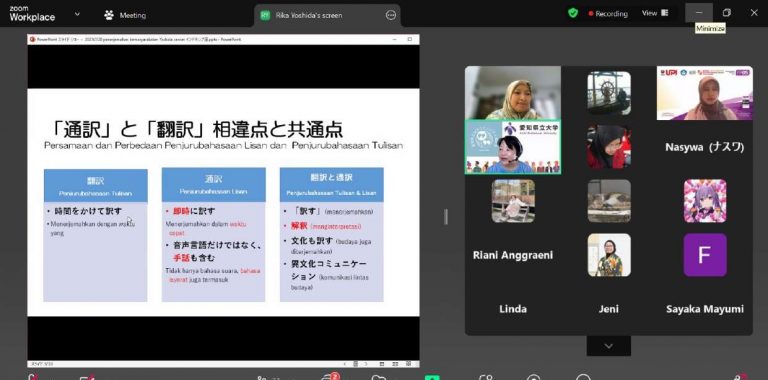Click the Riani Anggraeni name label
The height and width of the screenshot is (380, 768).
[513, 255]
